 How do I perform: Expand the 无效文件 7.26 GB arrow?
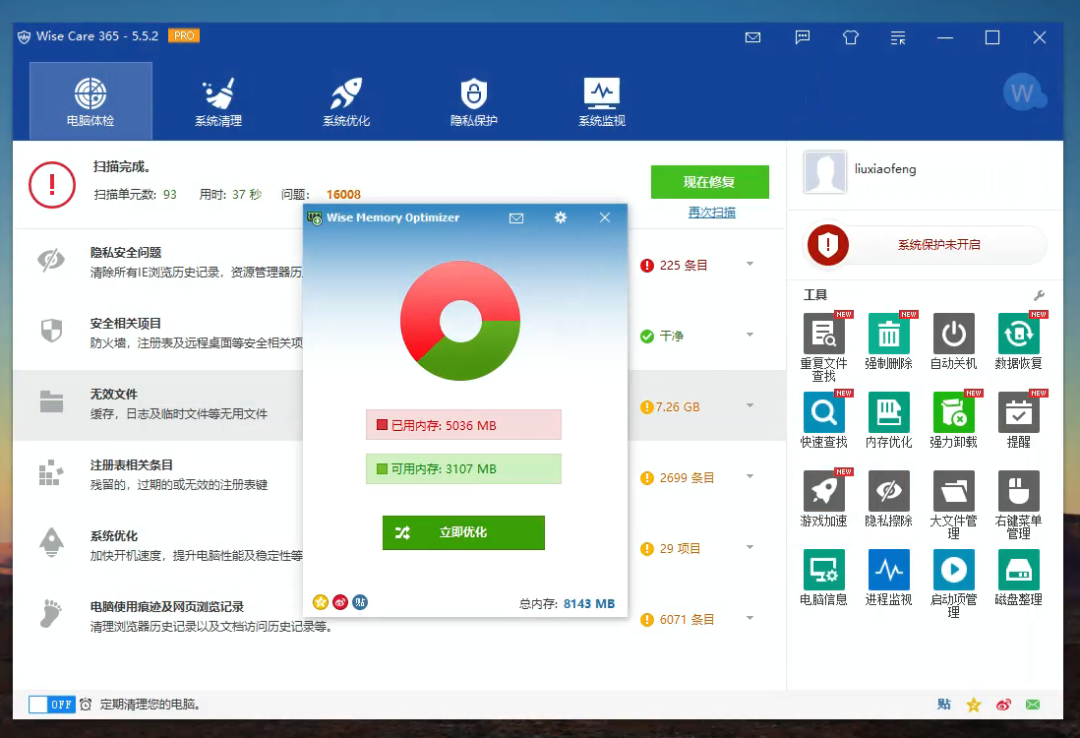pos(750,405)
